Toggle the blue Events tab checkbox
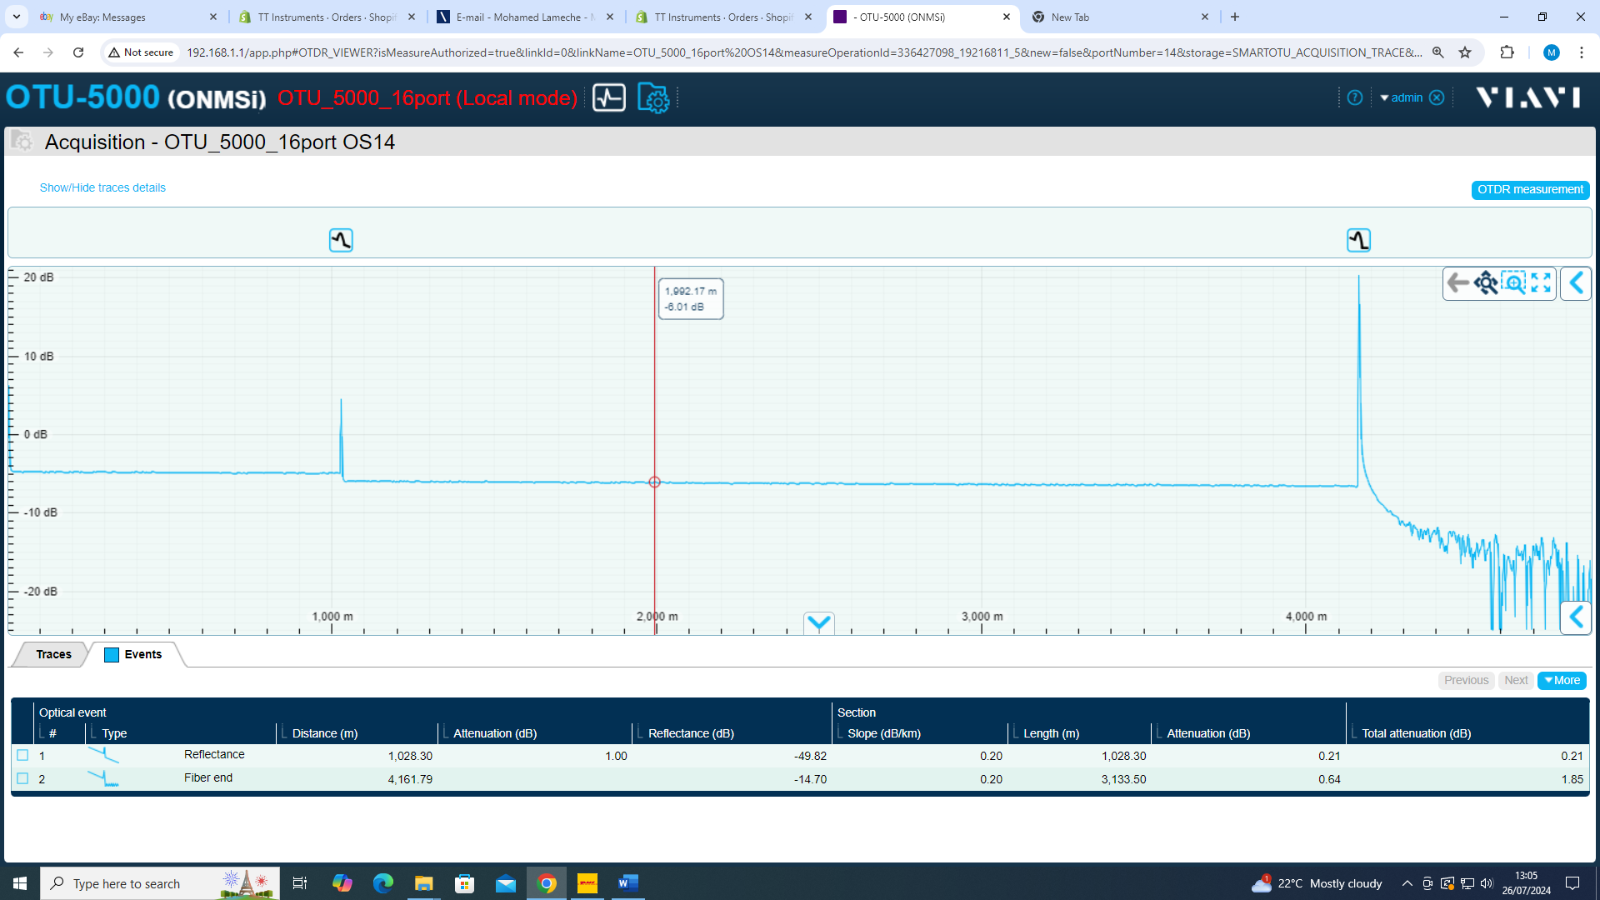The height and width of the screenshot is (900, 1600). tap(112, 655)
